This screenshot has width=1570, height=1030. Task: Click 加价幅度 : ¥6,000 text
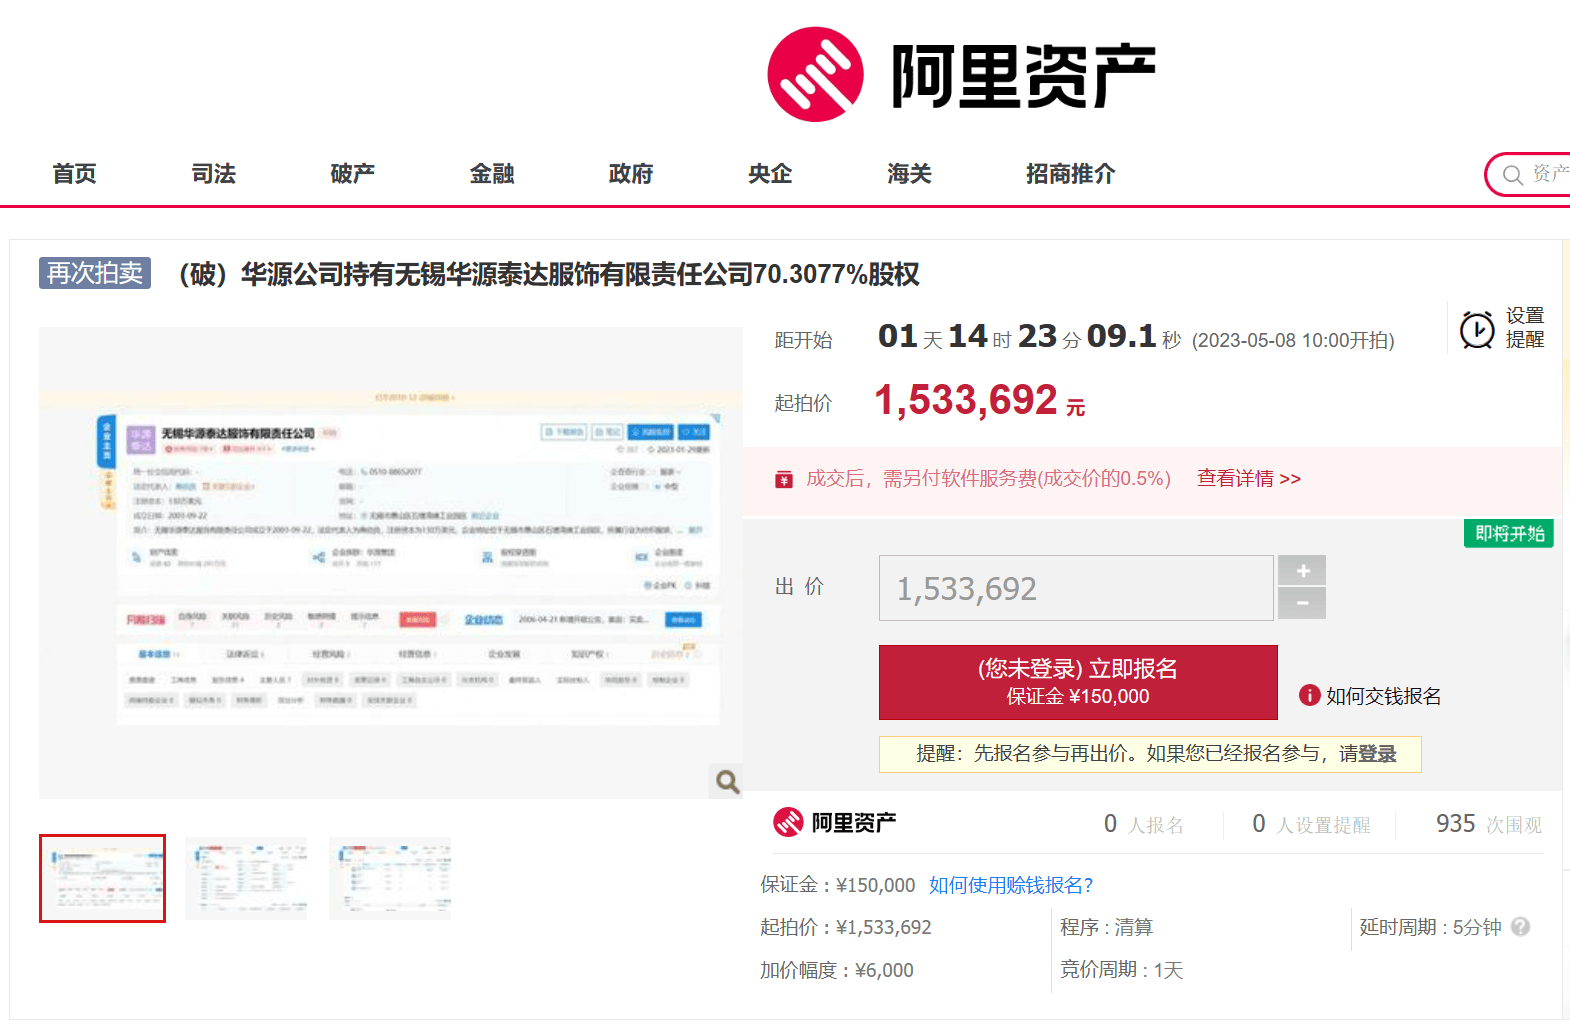(x=837, y=970)
